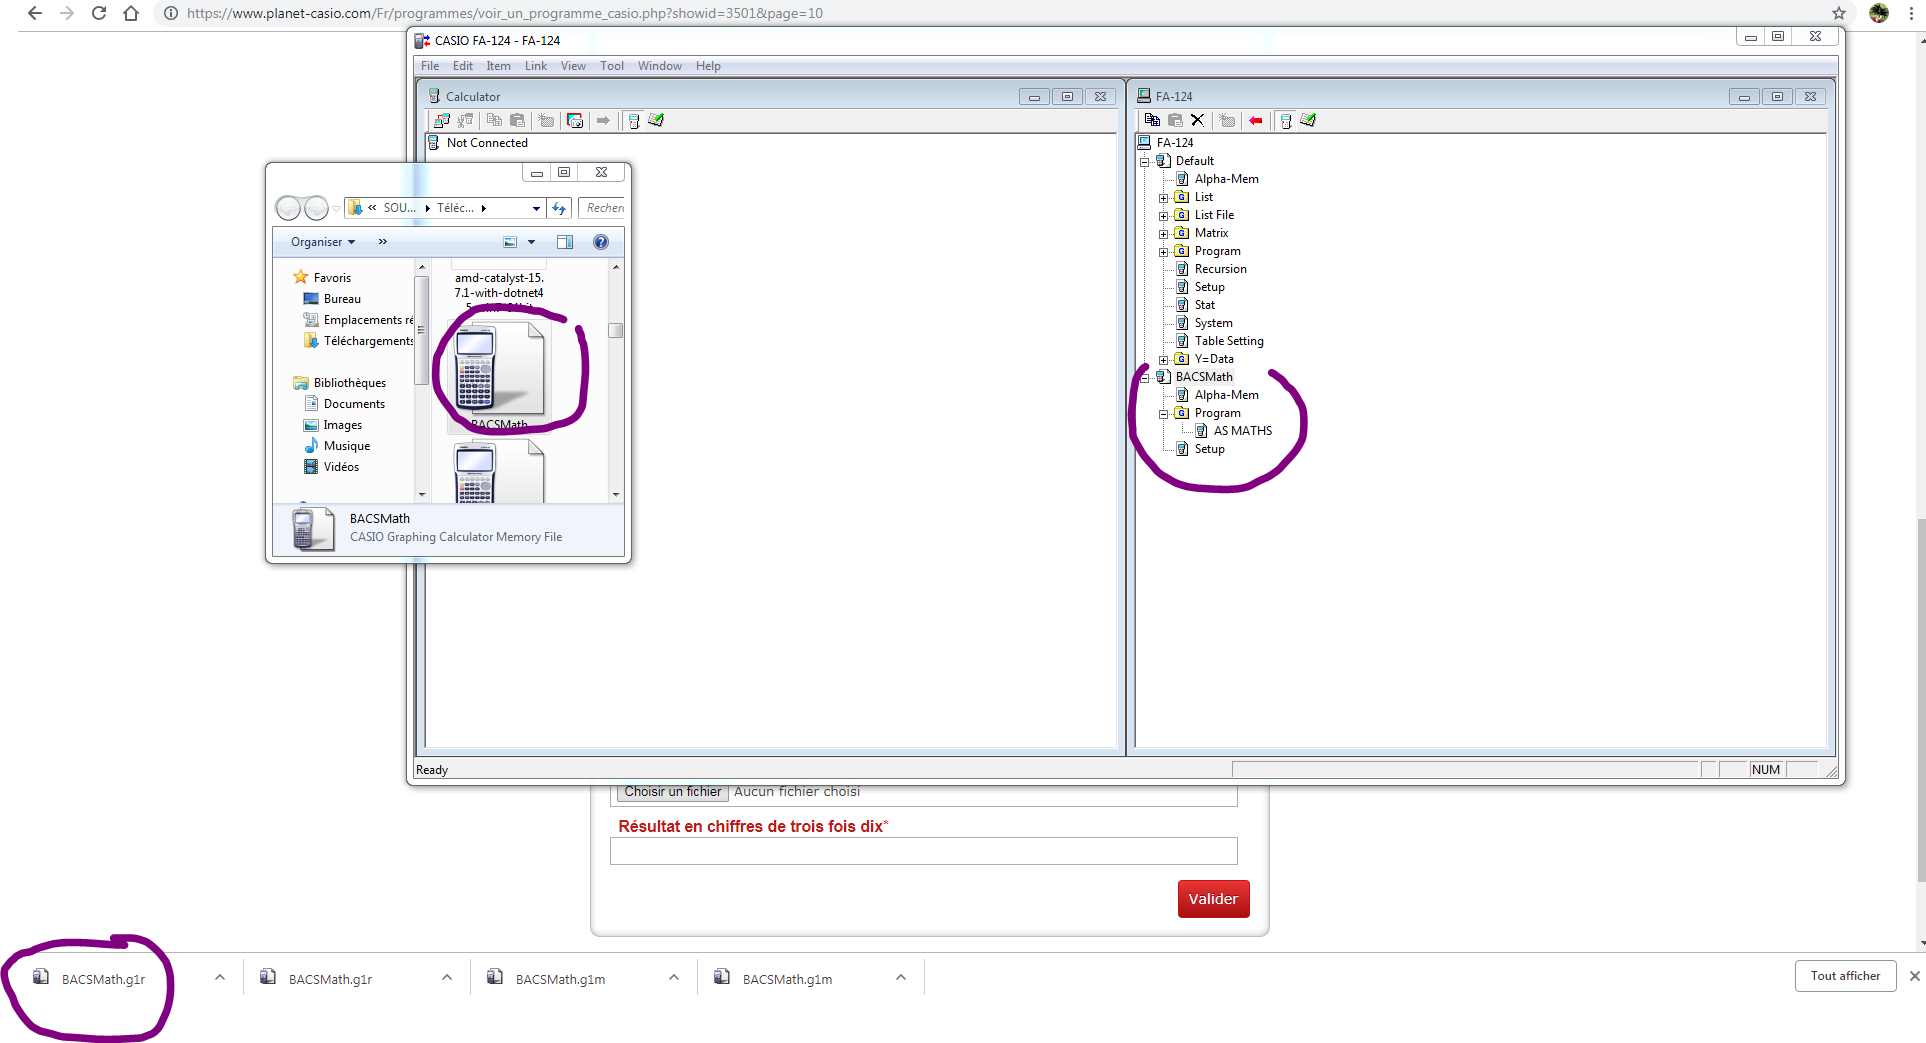Toggle the Explorer preview pane icon
1926x1043 pixels.
point(565,242)
